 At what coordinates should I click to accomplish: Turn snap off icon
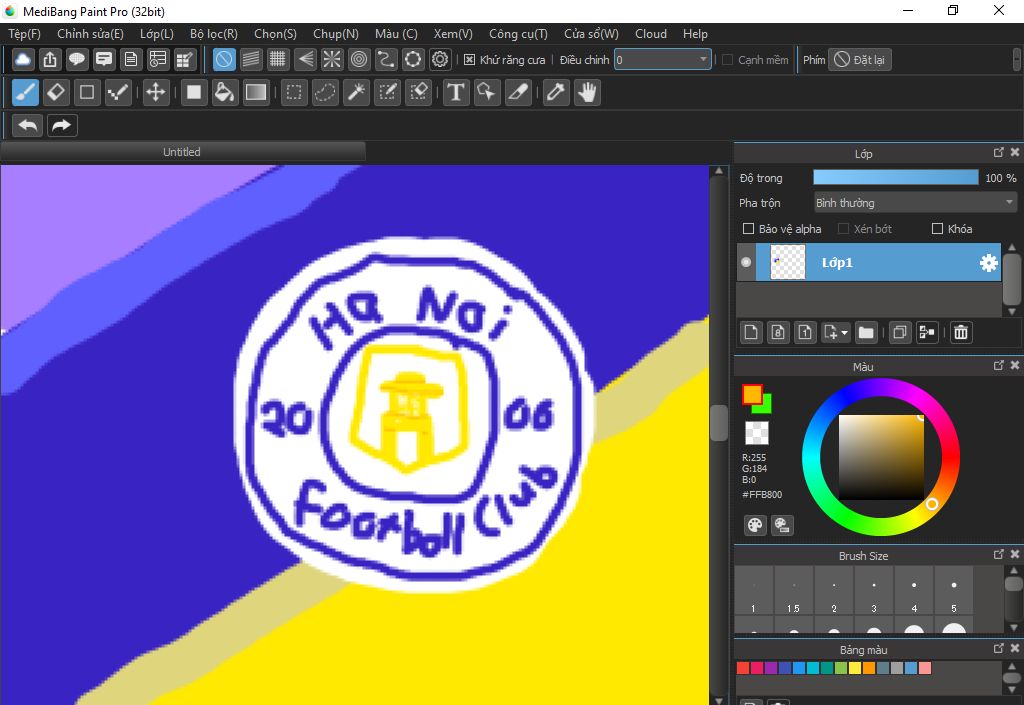(x=224, y=59)
